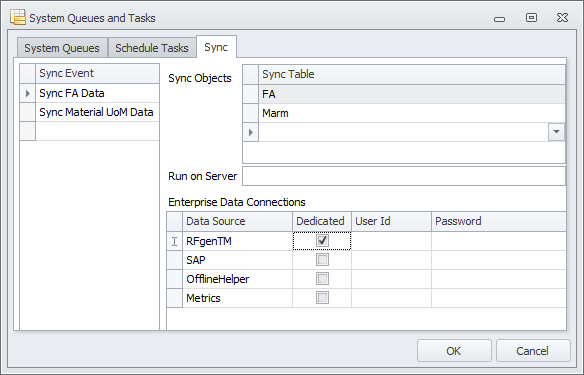Image resolution: width=584 pixels, height=375 pixels.
Task: Close the System Queues and Tasks dialog
Action: click(x=562, y=18)
